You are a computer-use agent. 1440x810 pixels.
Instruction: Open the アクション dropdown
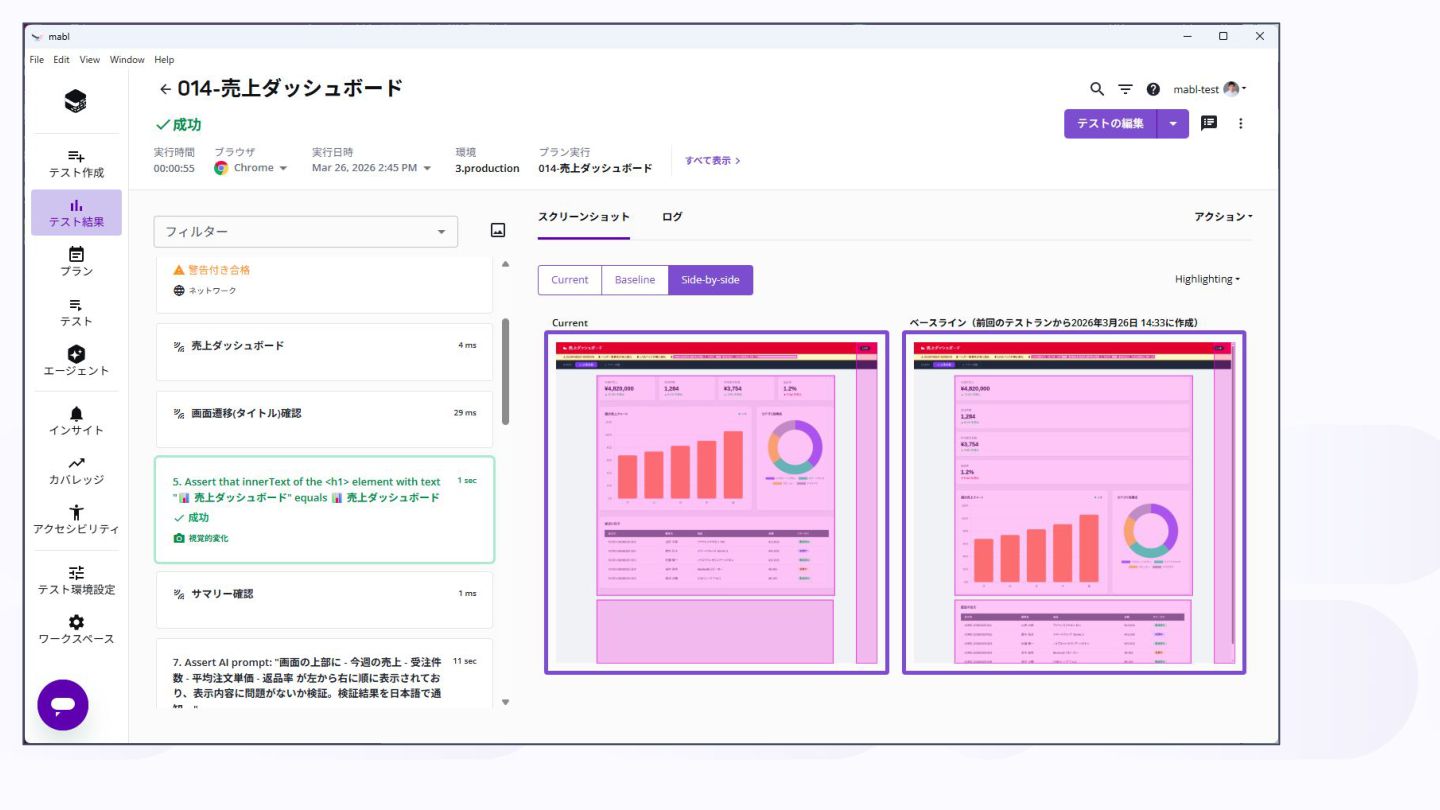pyautogui.click(x=1223, y=217)
